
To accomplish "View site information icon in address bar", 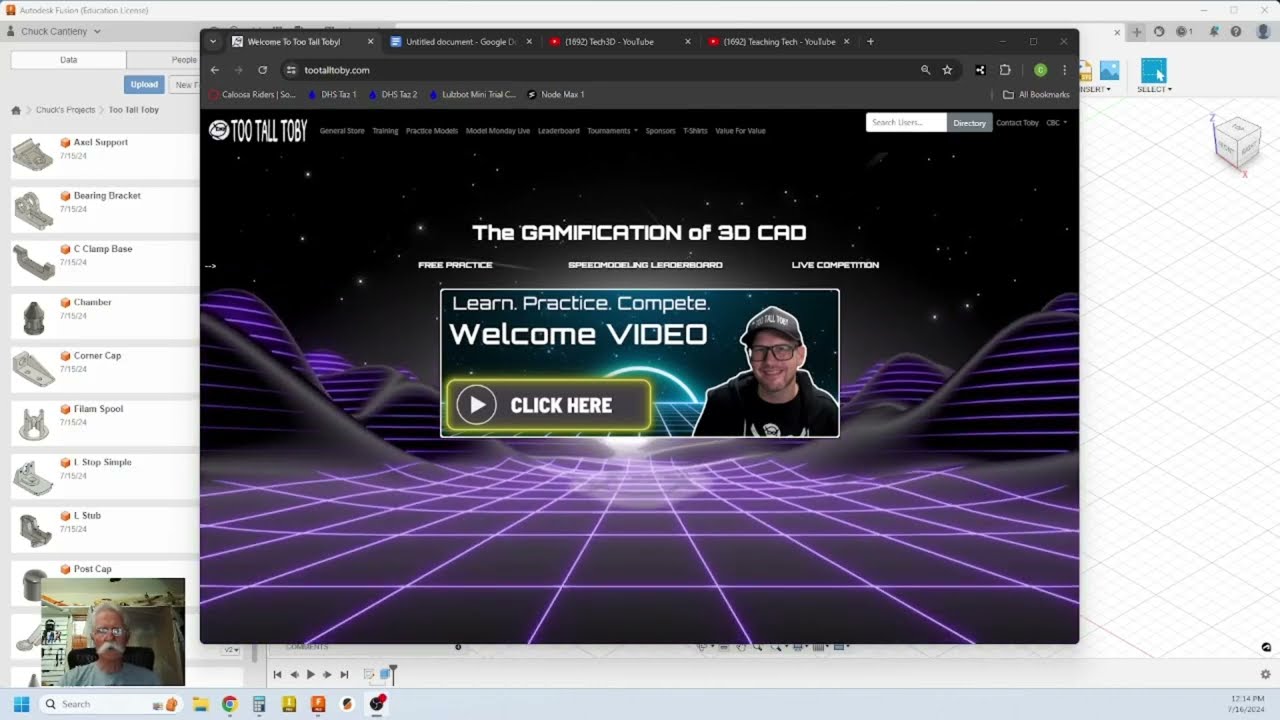I will (x=291, y=70).
